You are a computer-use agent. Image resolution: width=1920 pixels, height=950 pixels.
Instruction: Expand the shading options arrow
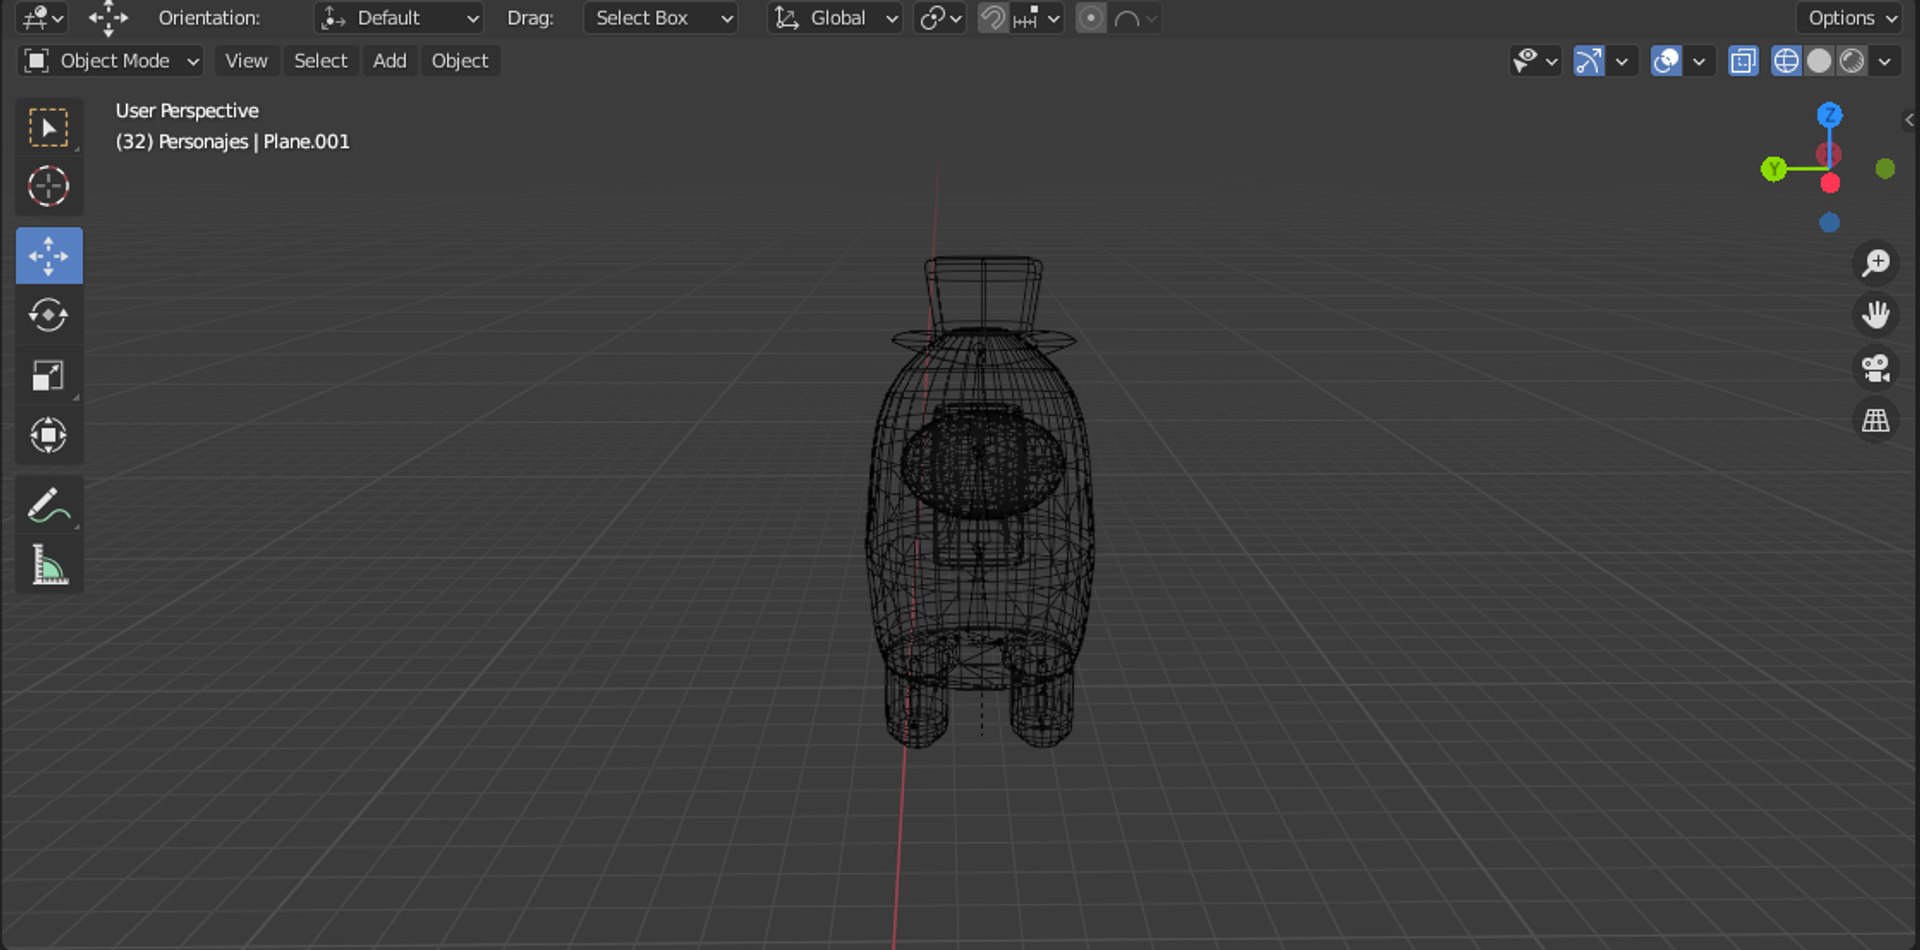pos(1885,61)
